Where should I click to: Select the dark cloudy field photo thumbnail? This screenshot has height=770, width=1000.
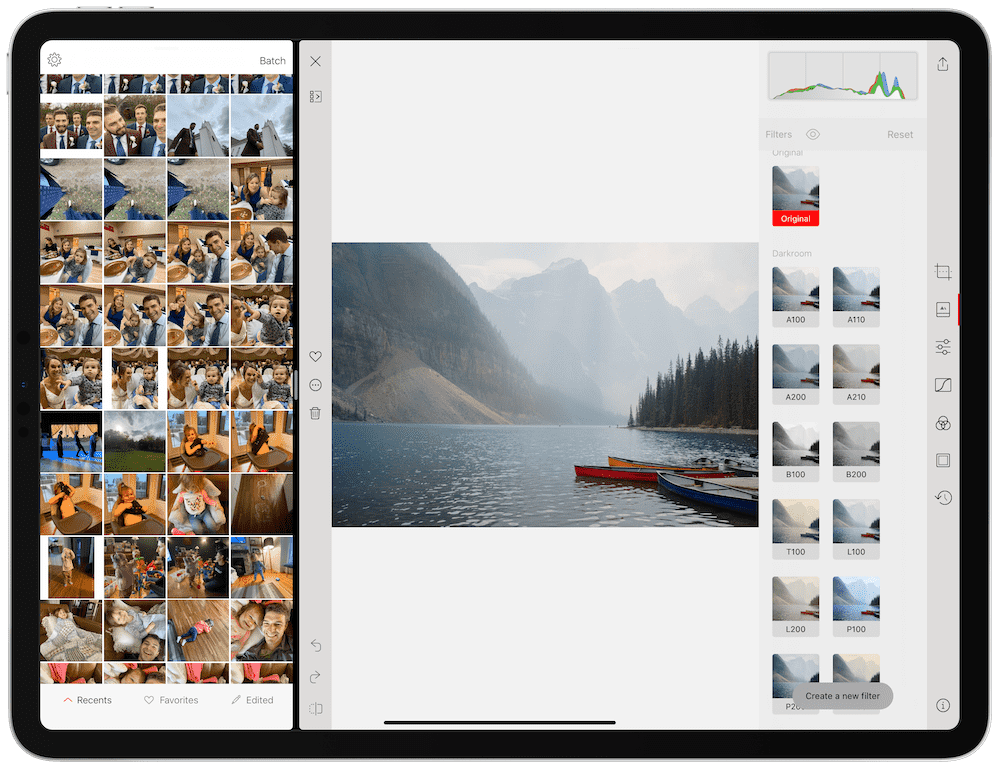(x=135, y=441)
